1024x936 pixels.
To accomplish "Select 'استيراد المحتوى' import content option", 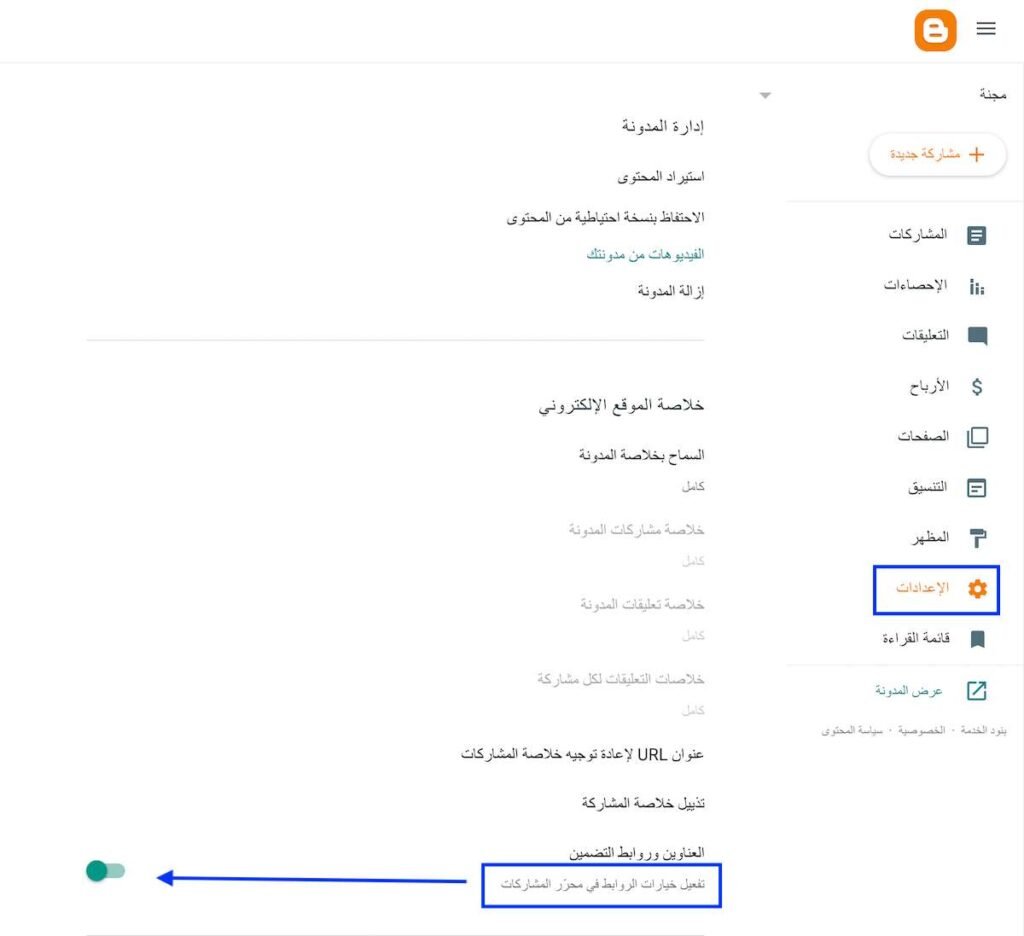I will (x=660, y=177).
